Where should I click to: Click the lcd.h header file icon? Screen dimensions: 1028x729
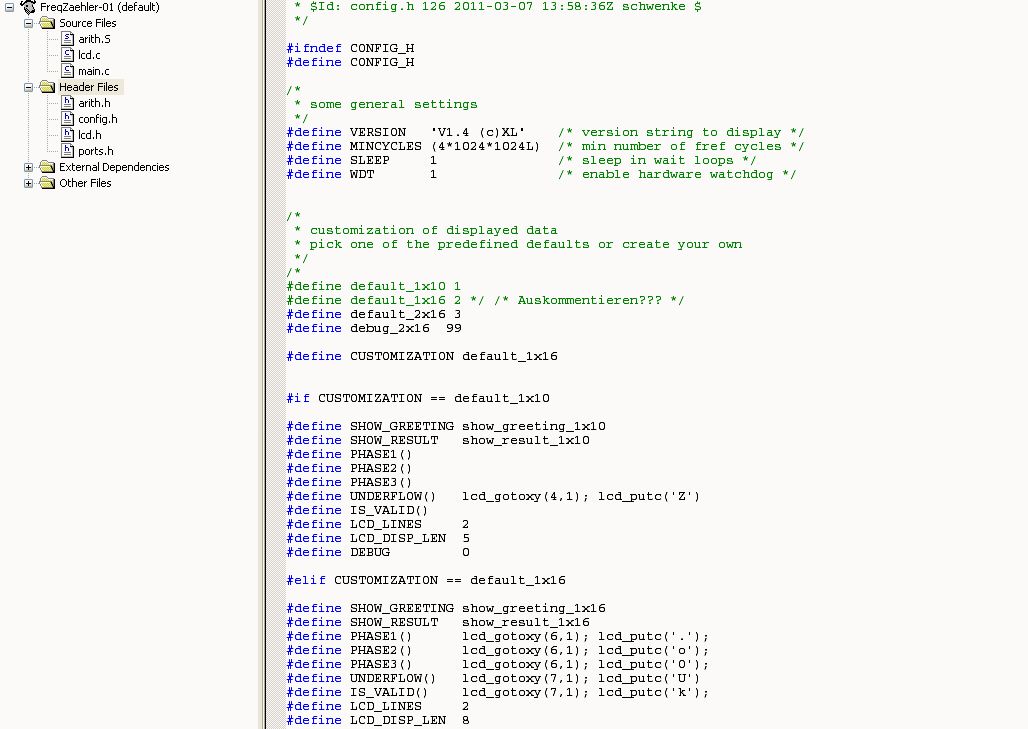click(x=68, y=134)
